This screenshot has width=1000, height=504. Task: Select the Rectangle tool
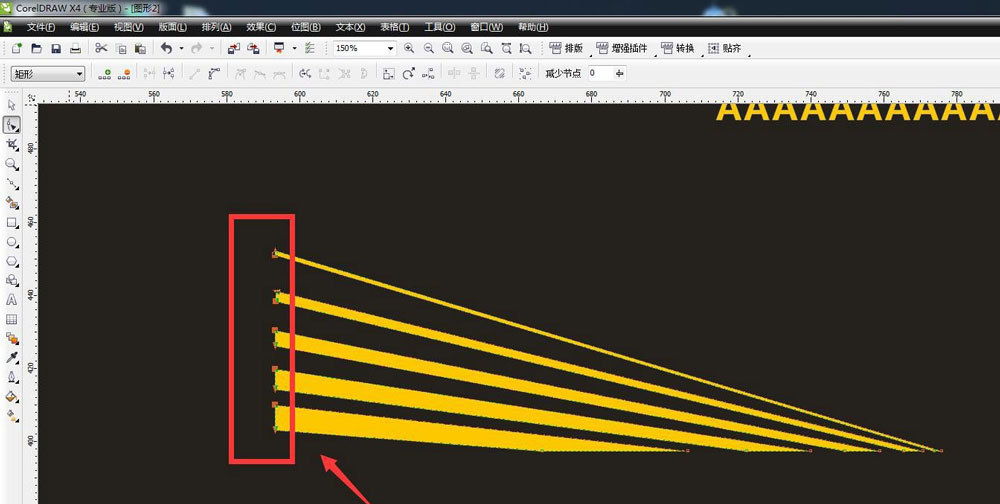click(x=12, y=223)
